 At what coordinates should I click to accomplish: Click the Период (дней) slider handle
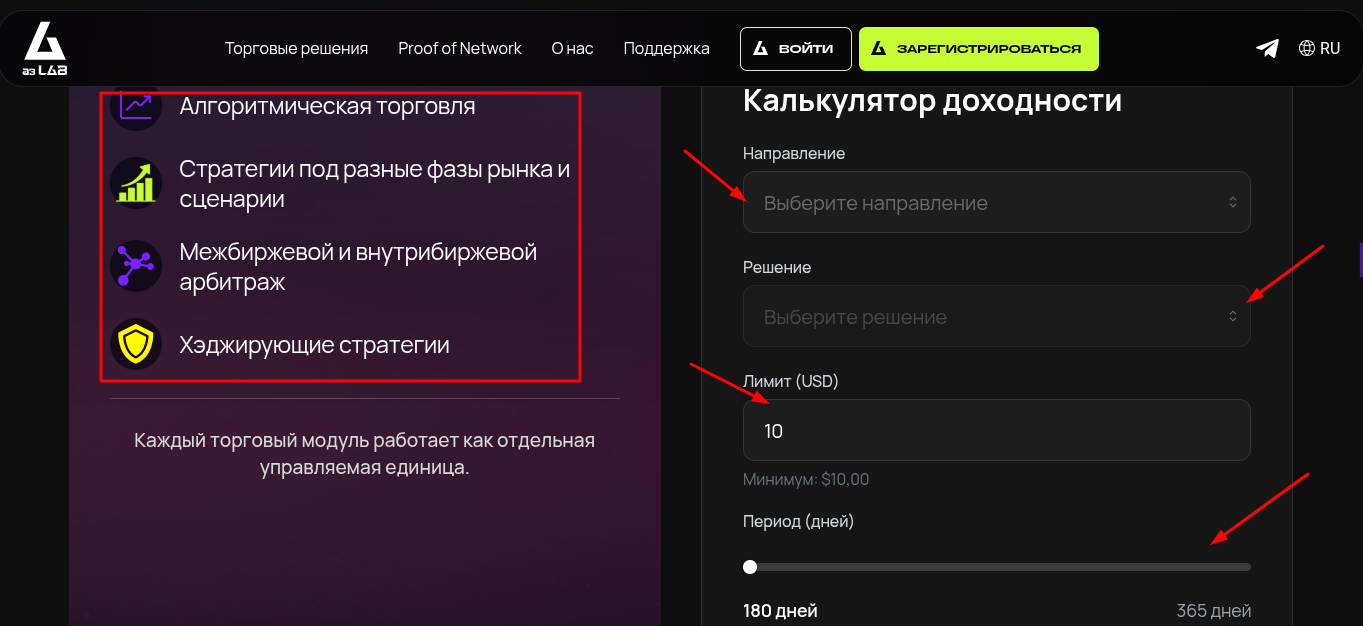click(750, 567)
